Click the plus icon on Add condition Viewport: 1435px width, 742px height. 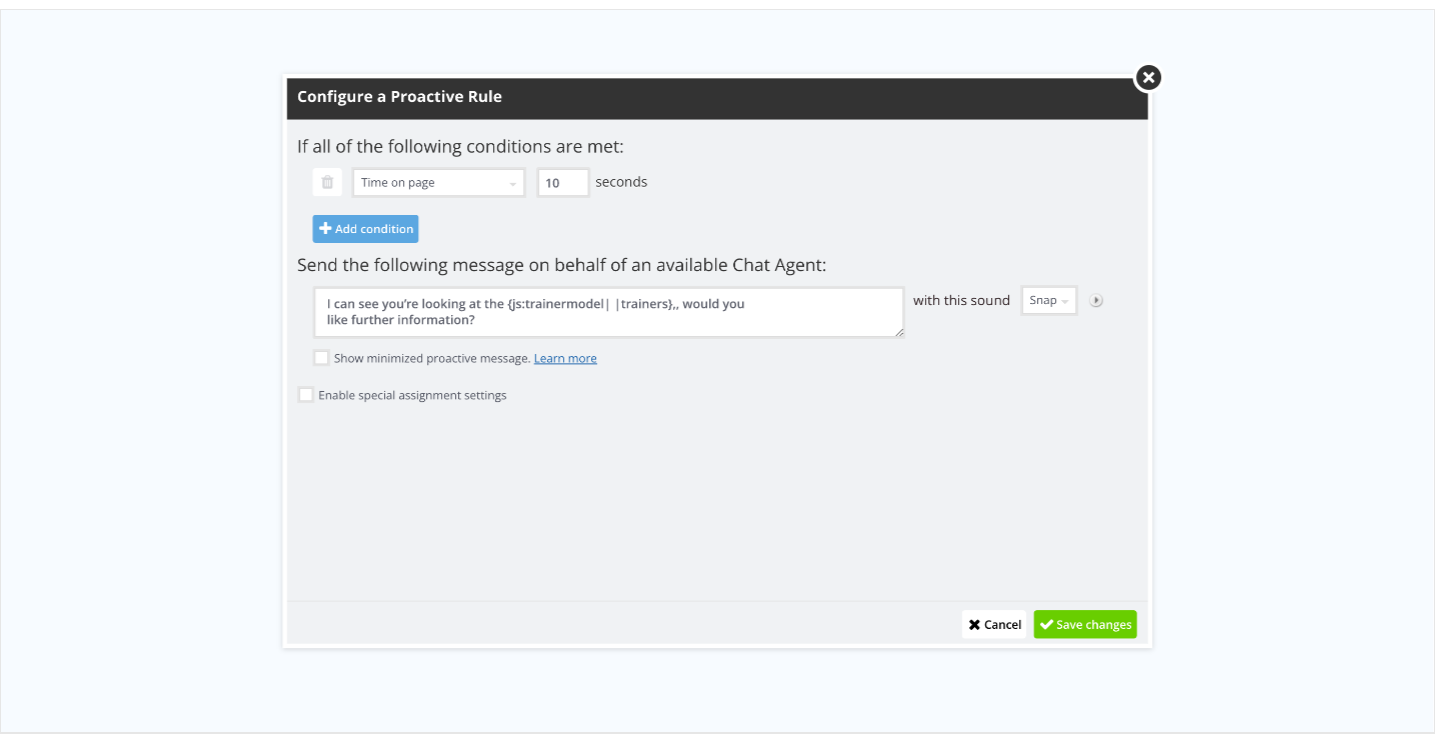tap(325, 229)
